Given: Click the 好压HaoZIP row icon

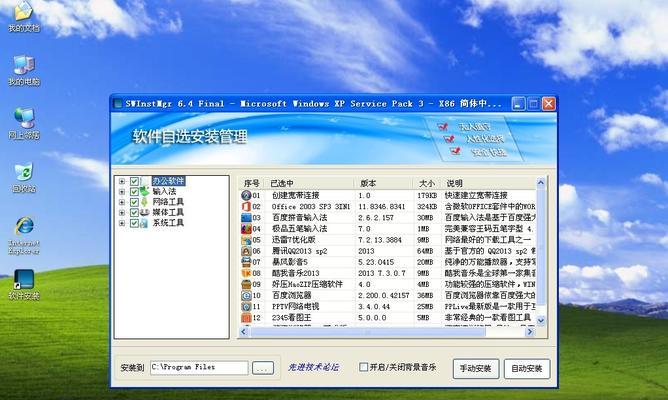Looking at the screenshot, I should [246, 284].
